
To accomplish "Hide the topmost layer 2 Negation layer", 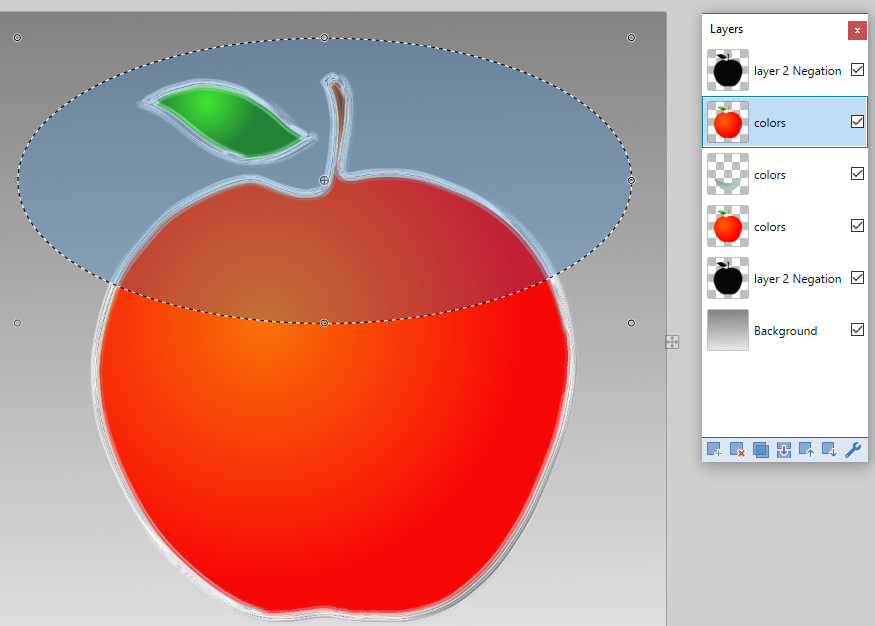I will 857,70.
